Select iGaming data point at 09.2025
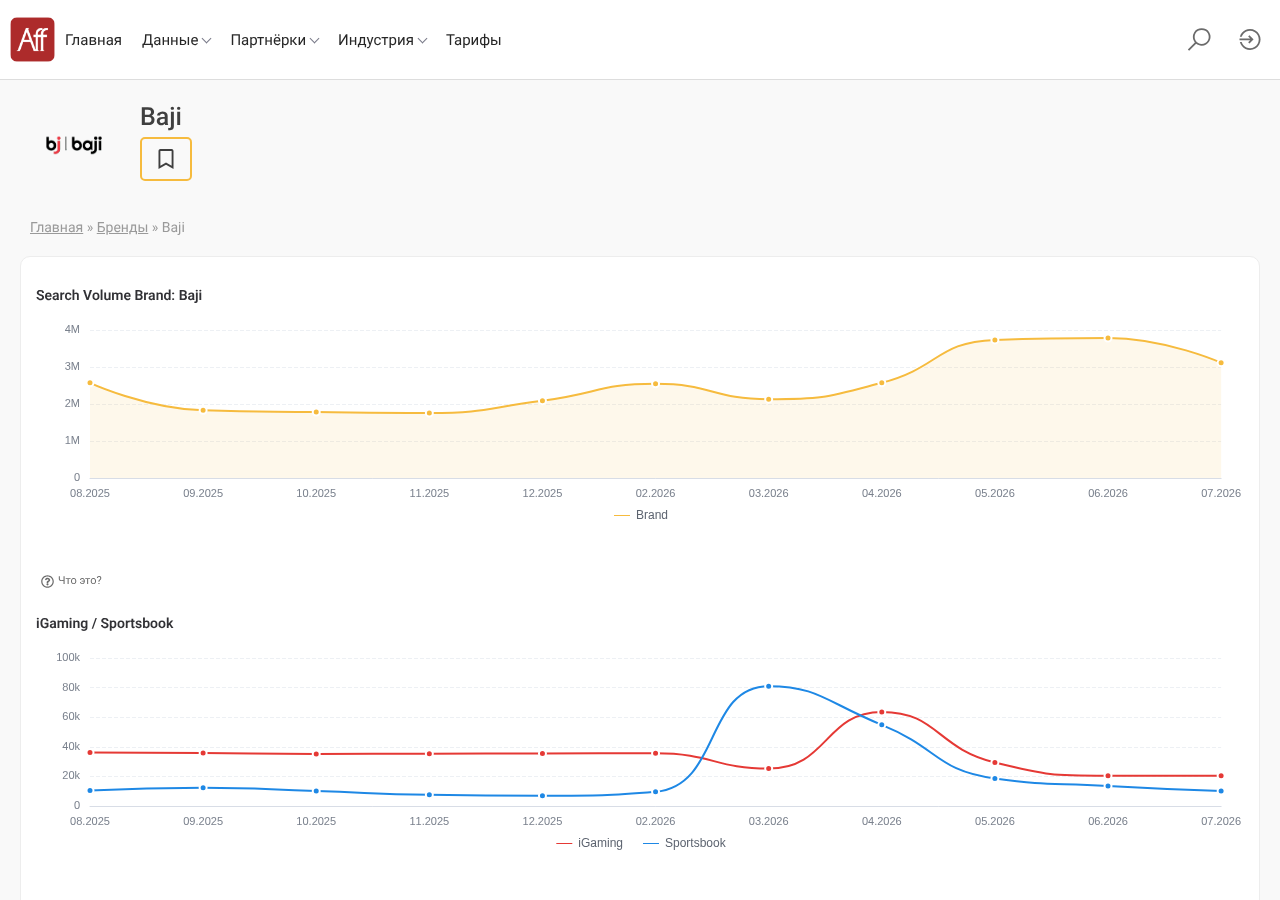Viewport: 1280px width, 900px height. point(203,788)
